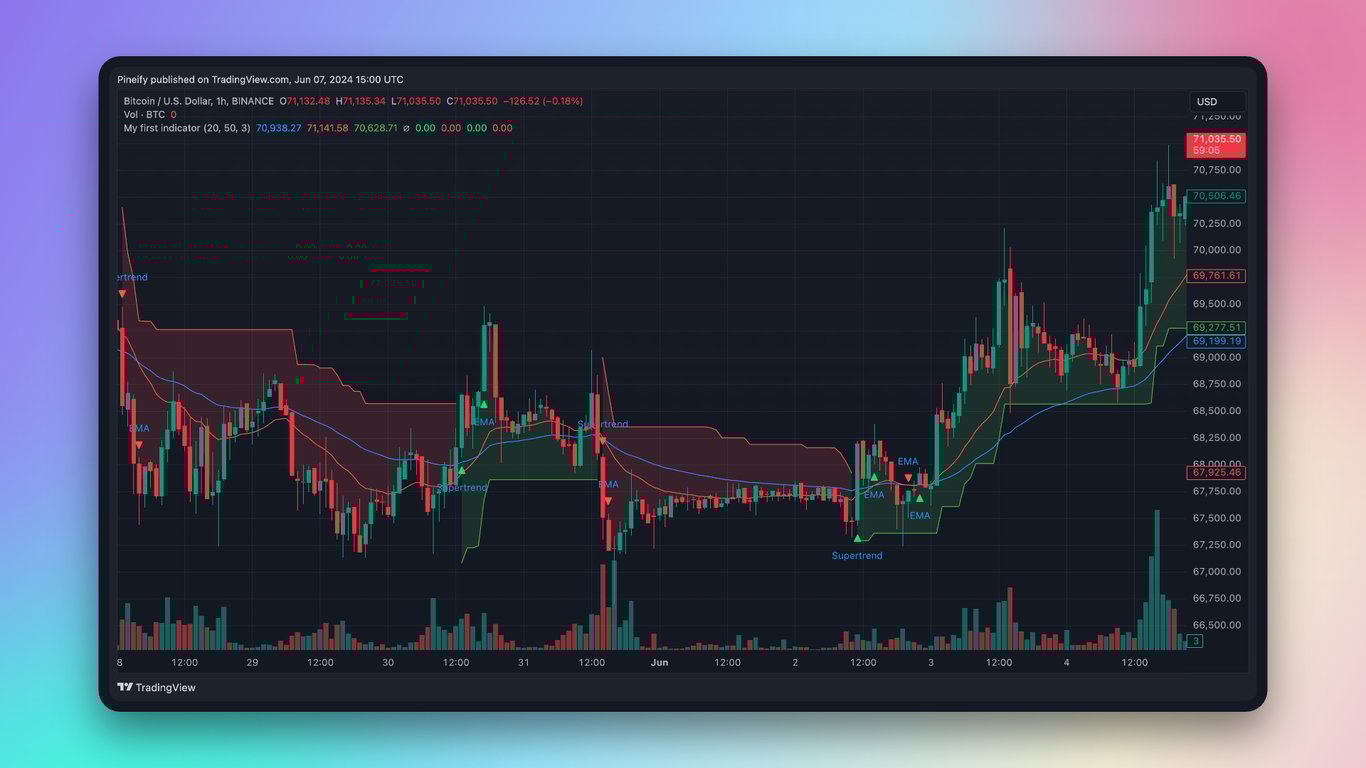Viewport: 1366px width, 768px height.
Task: Click the green 70,506.46 price axis label
Action: (x=1215, y=196)
